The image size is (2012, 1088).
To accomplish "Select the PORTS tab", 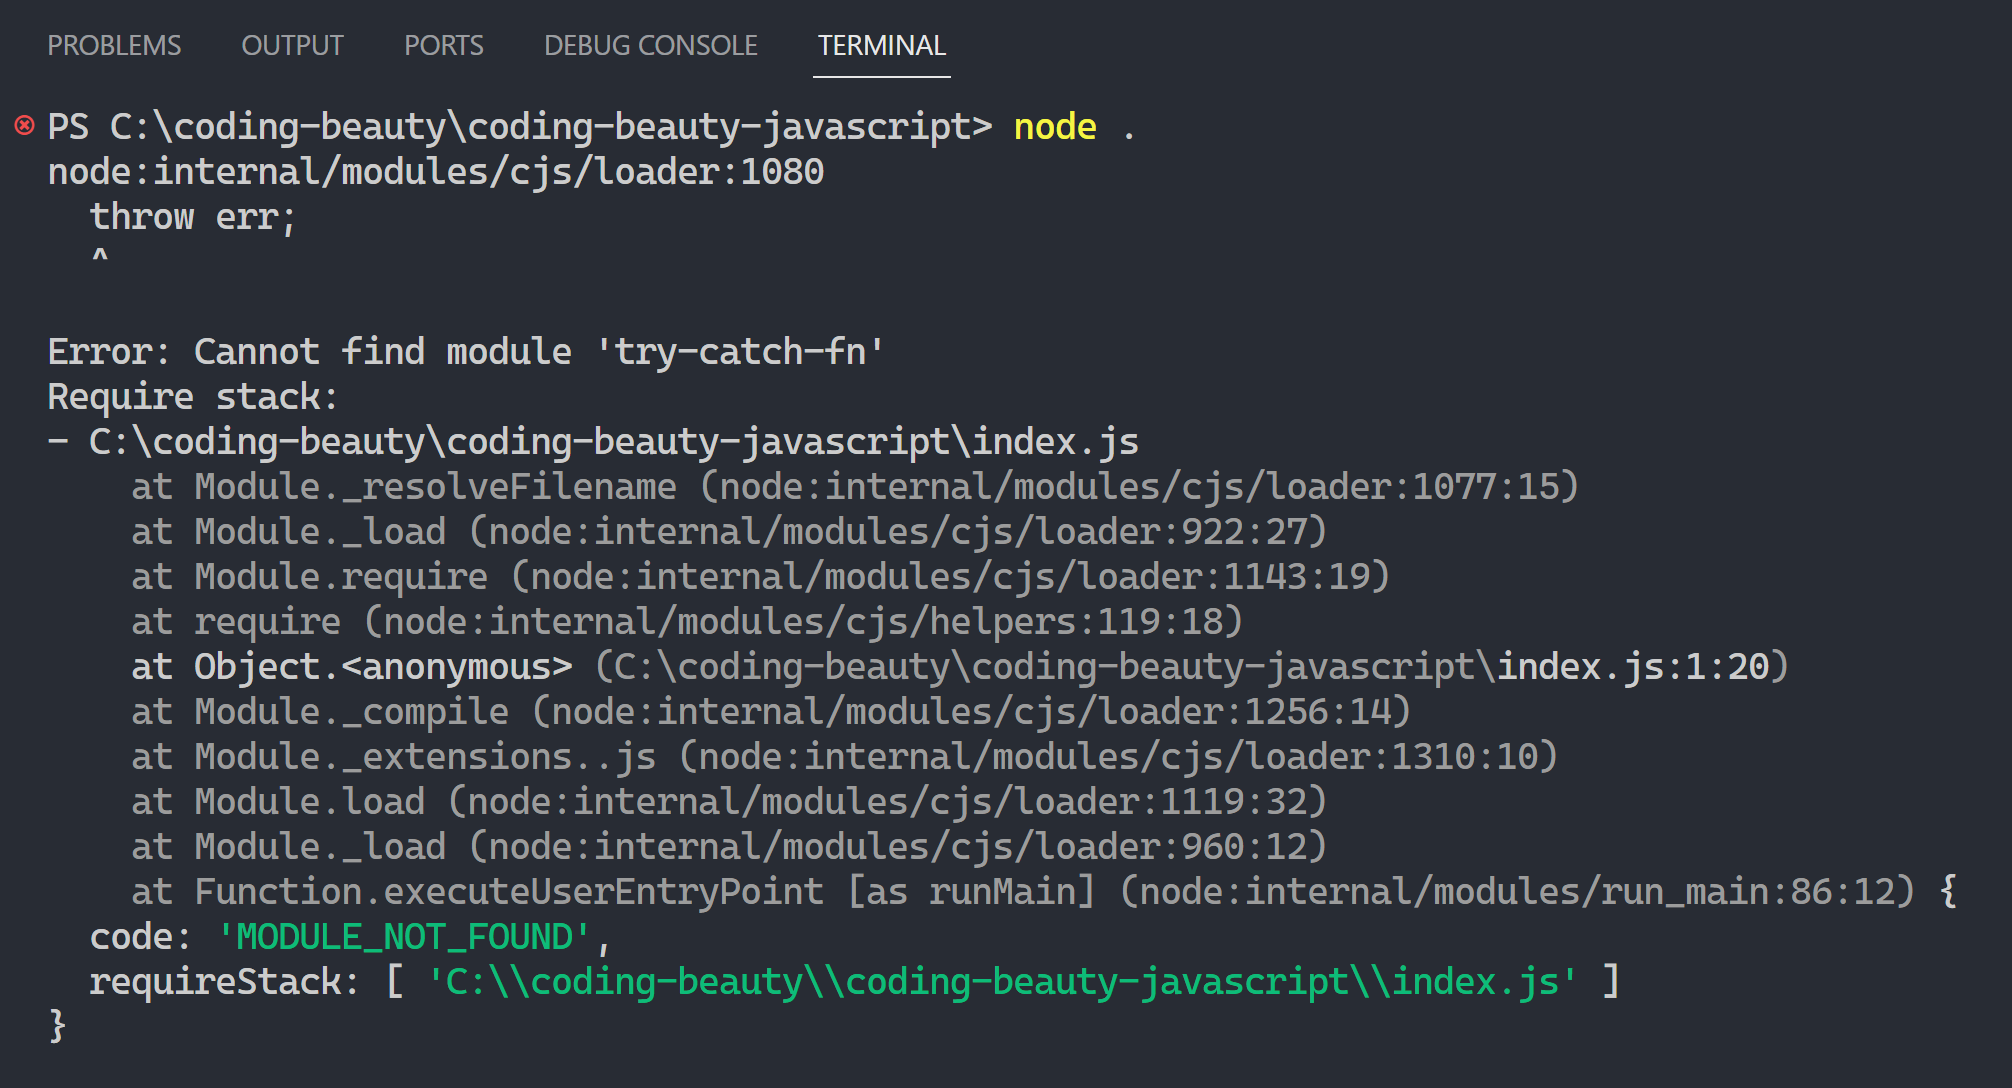I will click(443, 45).
